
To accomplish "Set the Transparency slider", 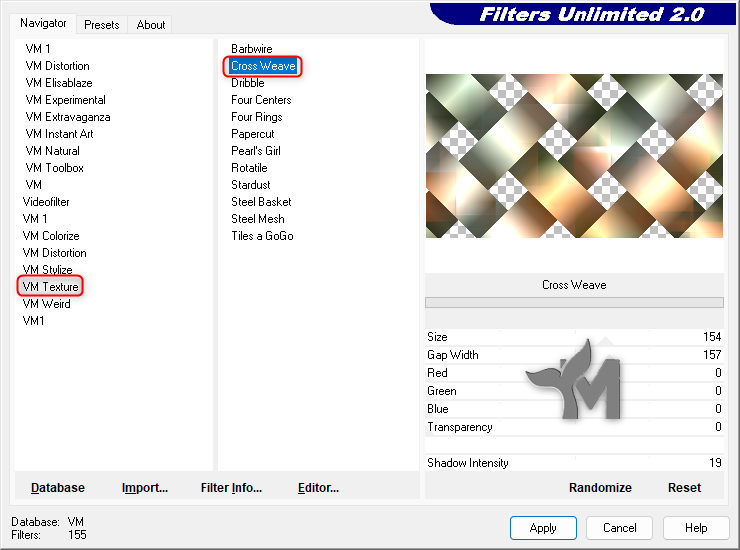I will click(x=574, y=427).
